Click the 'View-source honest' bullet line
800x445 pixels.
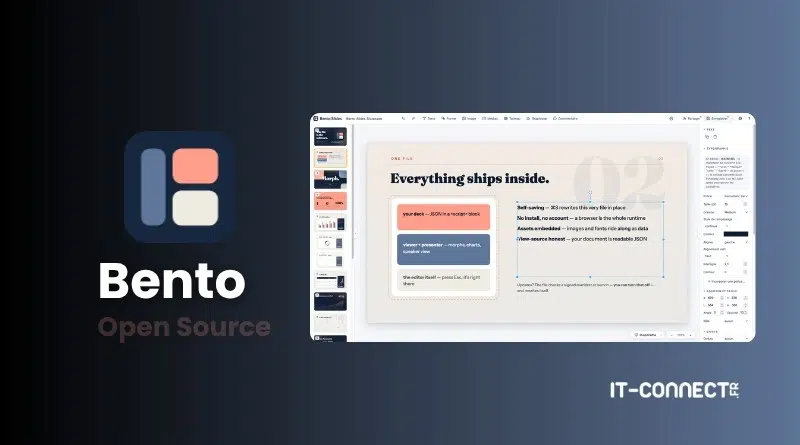(582, 239)
